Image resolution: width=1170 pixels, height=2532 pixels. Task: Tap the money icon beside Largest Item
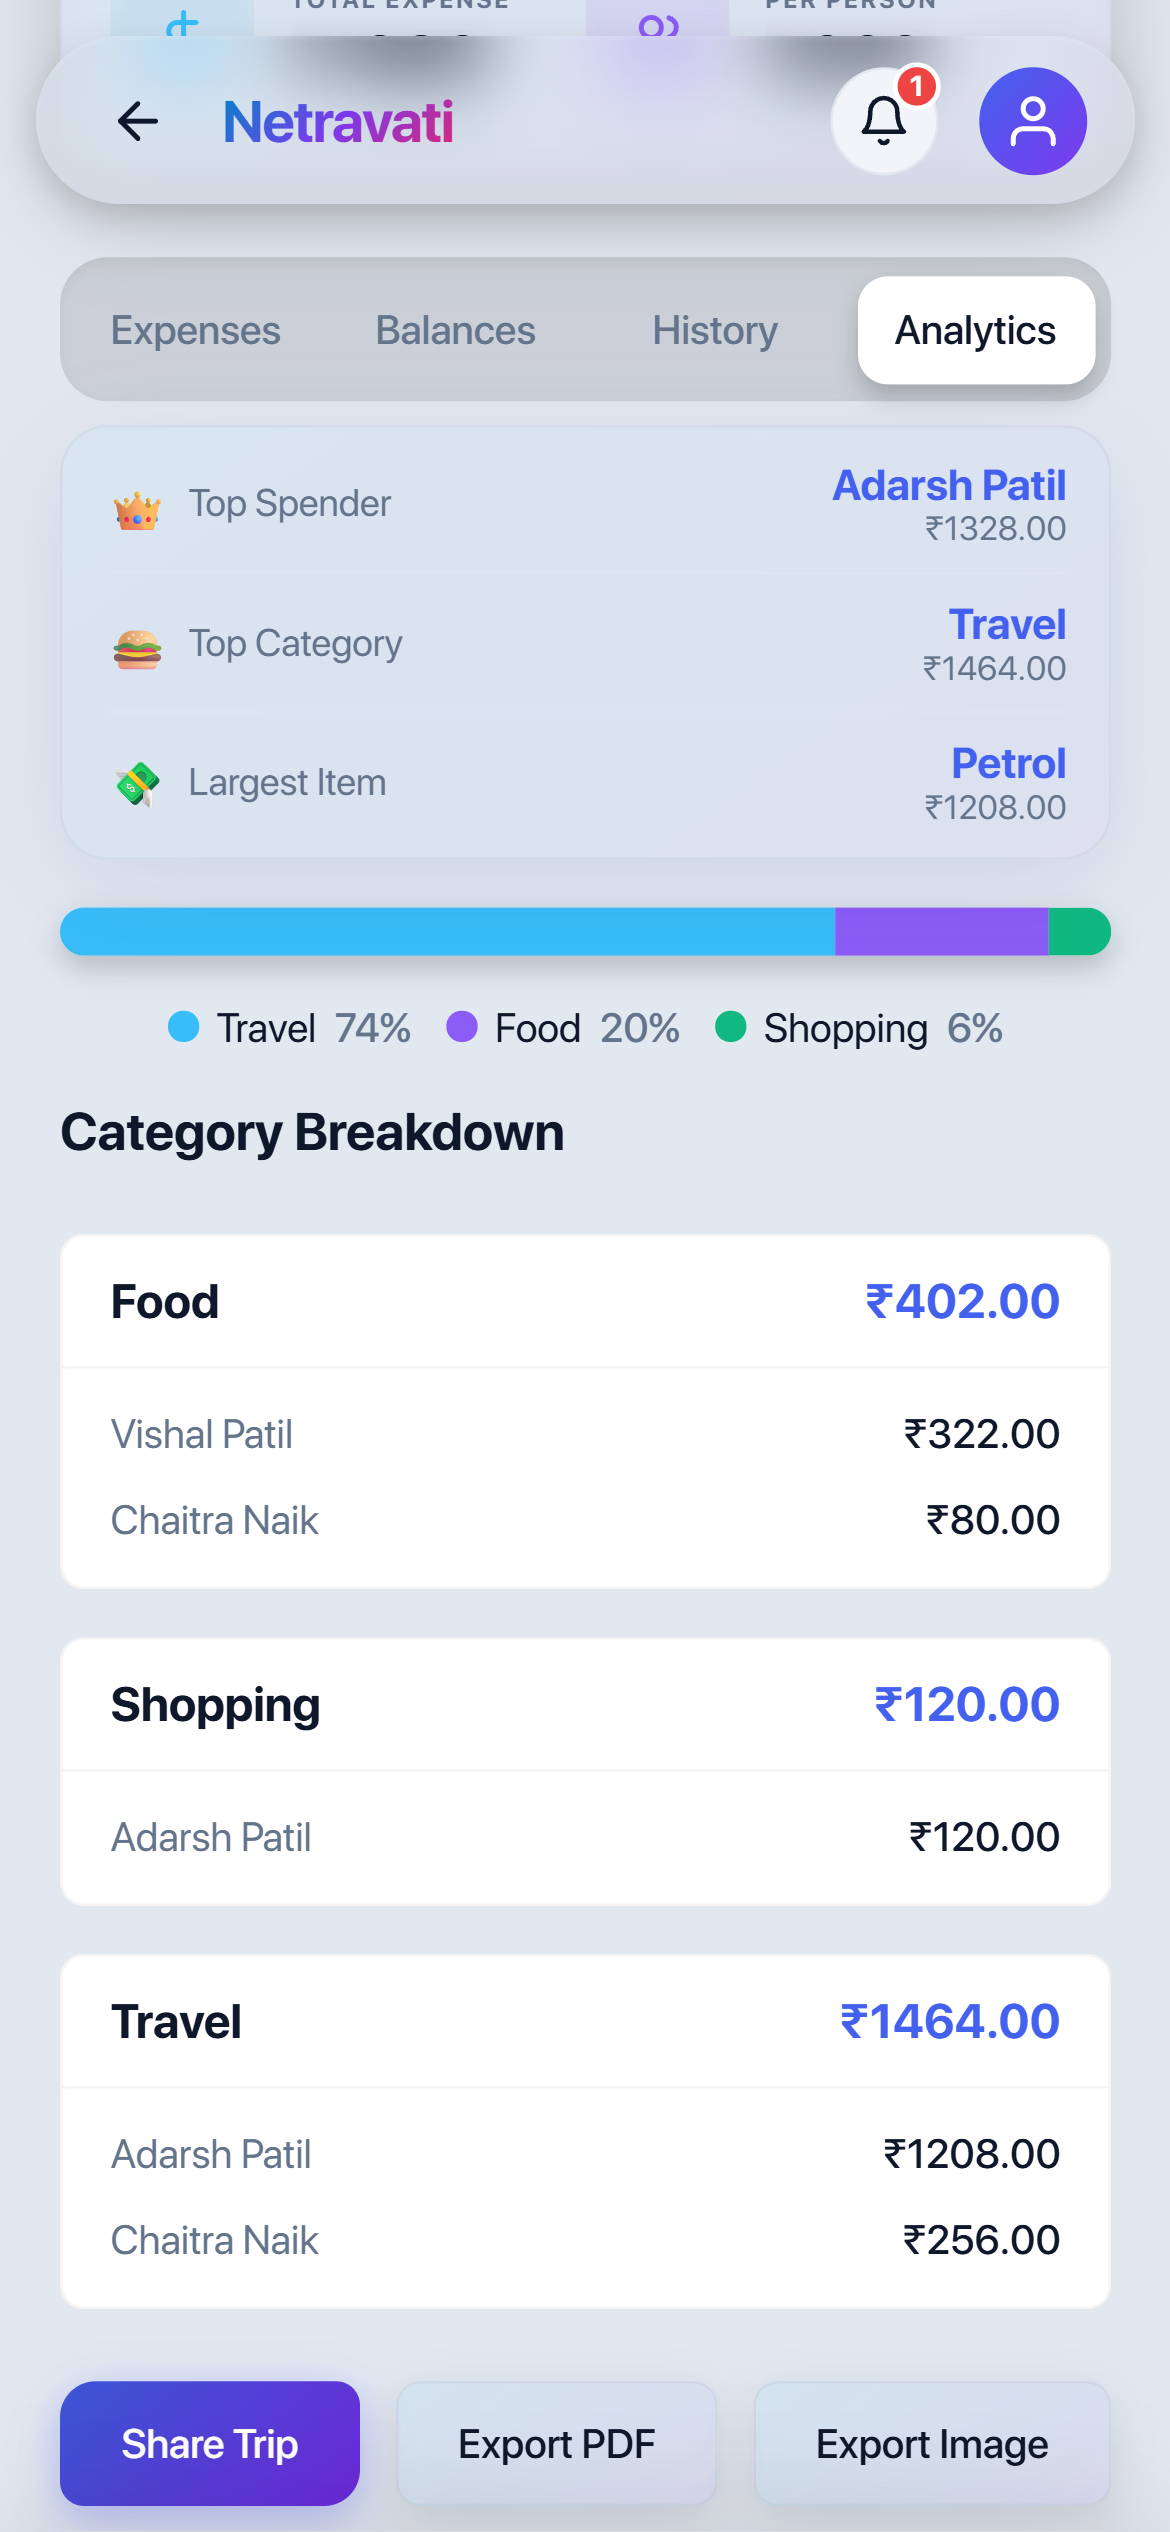(x=137, y=784)
